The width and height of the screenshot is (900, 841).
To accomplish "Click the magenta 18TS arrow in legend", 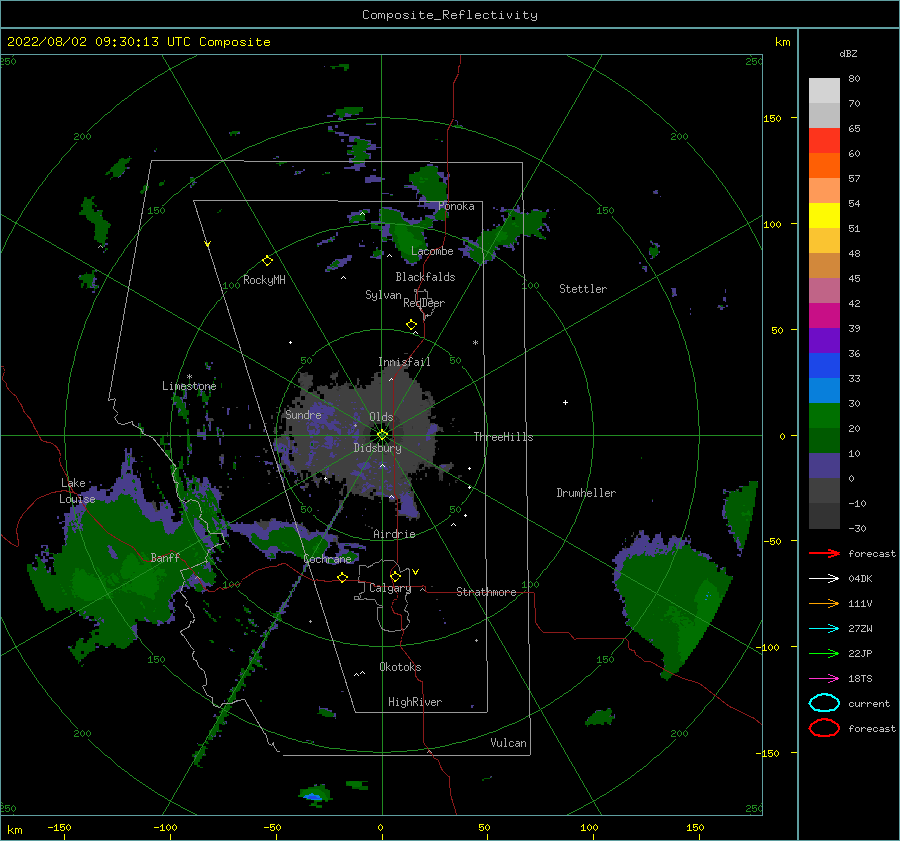I will pos(824,679).
